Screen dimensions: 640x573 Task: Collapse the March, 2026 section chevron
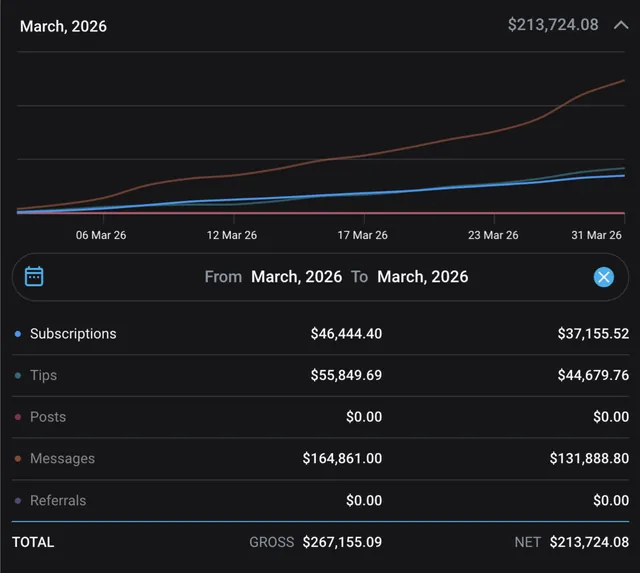click(621, 25)
